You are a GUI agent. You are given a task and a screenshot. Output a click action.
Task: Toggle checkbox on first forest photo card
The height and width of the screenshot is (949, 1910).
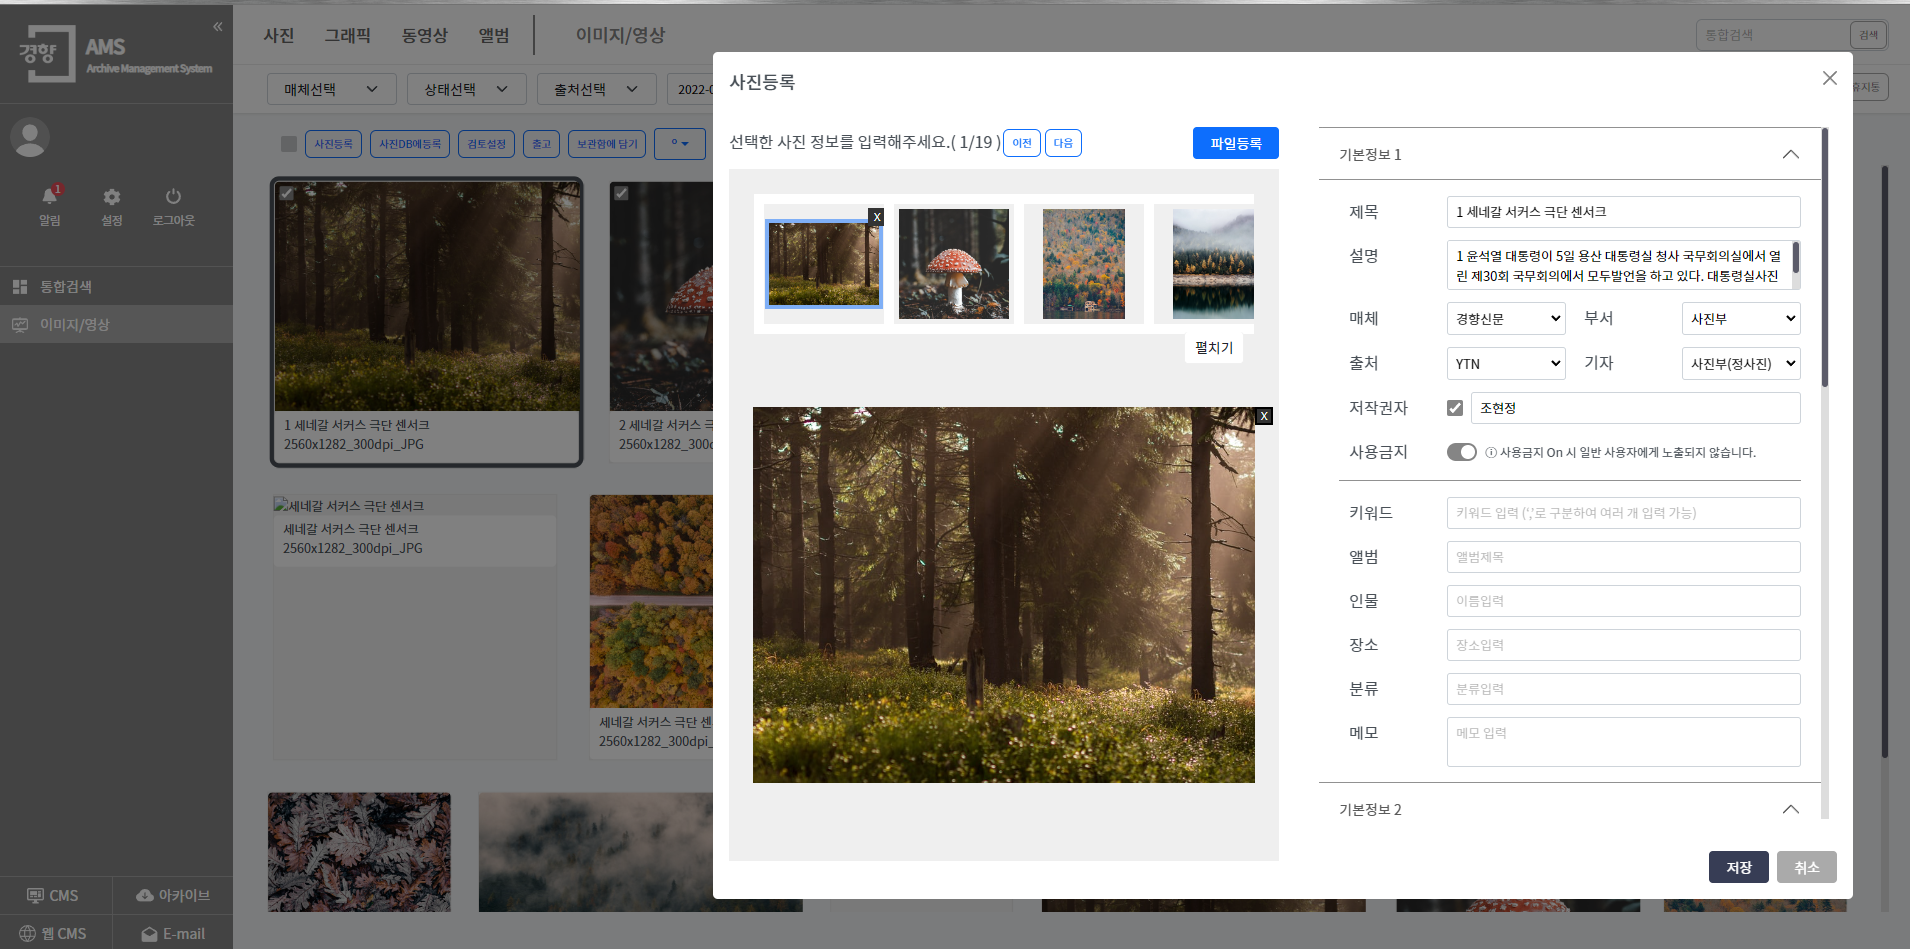pos(287,193)
